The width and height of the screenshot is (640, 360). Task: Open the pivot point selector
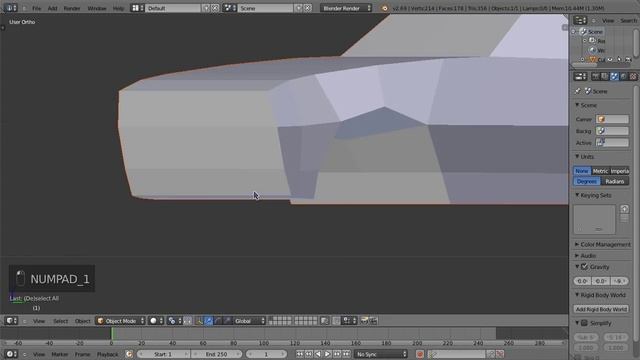174,321
